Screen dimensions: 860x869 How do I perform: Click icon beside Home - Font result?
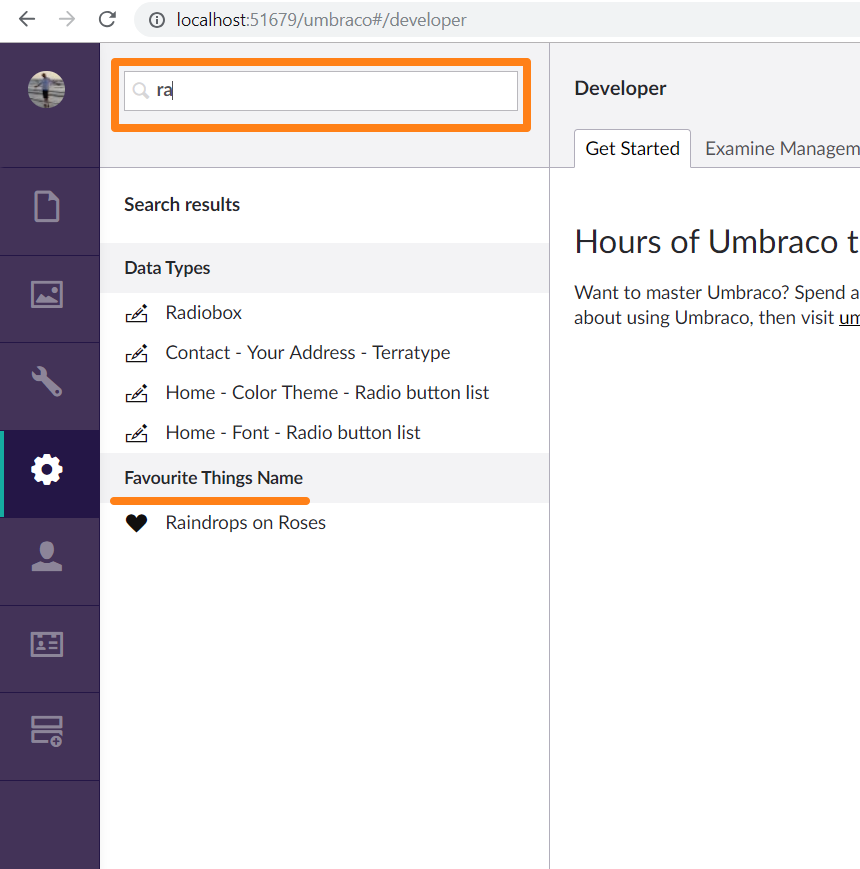[136, 433]
